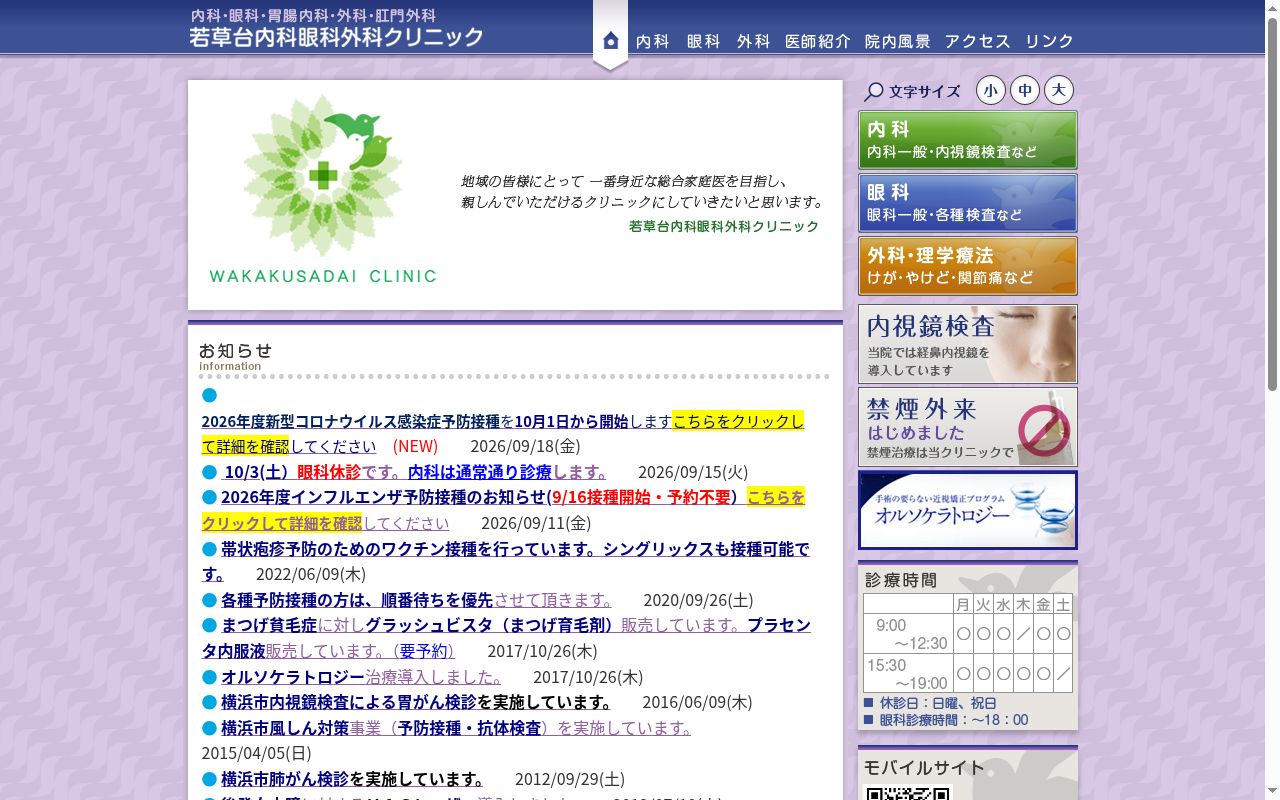The height and width of the screenshot is (800, 1280).
Task: Open the 2026 COVID vaccination notice link
Action: [502, 434]
